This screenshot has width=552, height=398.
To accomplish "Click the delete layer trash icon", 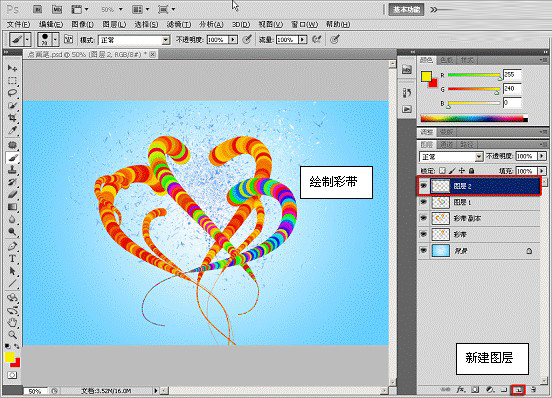I will click(x=533, y=390).
